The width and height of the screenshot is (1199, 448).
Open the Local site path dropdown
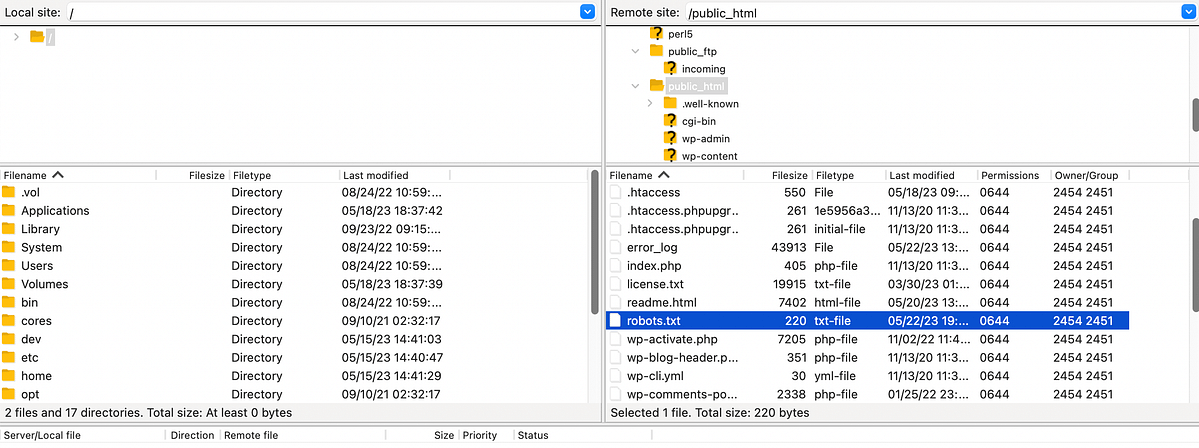click(x=587, y=12)
